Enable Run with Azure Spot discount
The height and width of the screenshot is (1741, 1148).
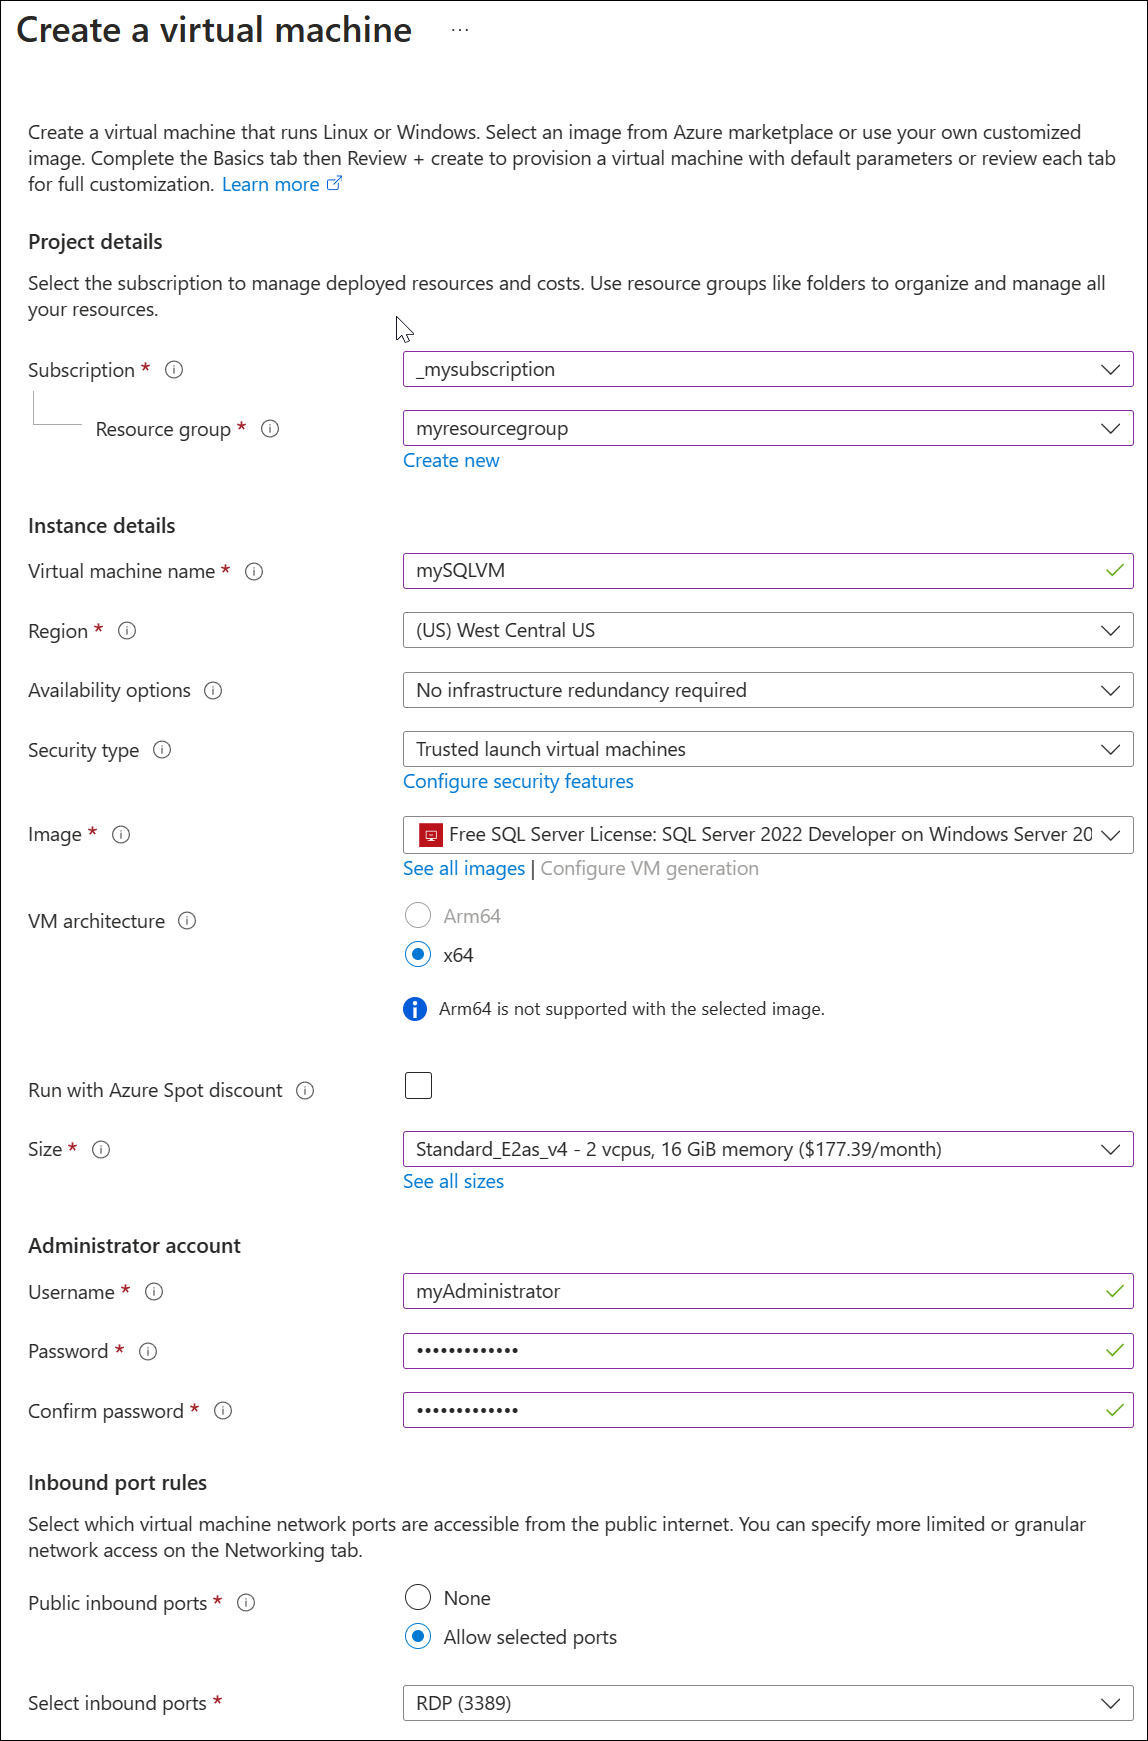coord(418,1086)
